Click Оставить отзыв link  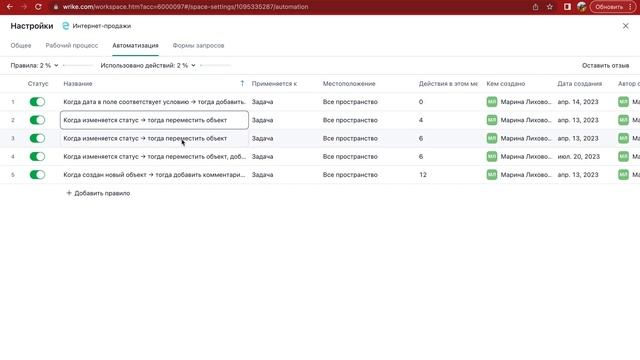click(x=605, y=65)
